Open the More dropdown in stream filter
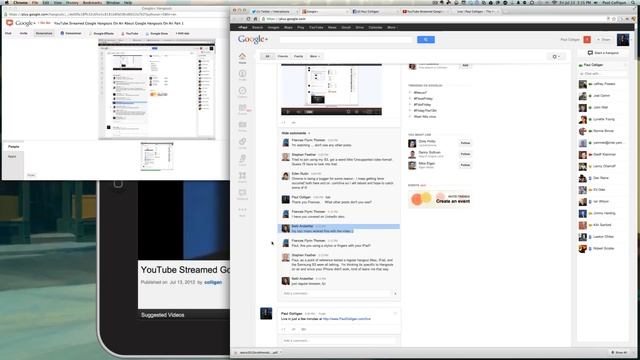 point(314,56)
